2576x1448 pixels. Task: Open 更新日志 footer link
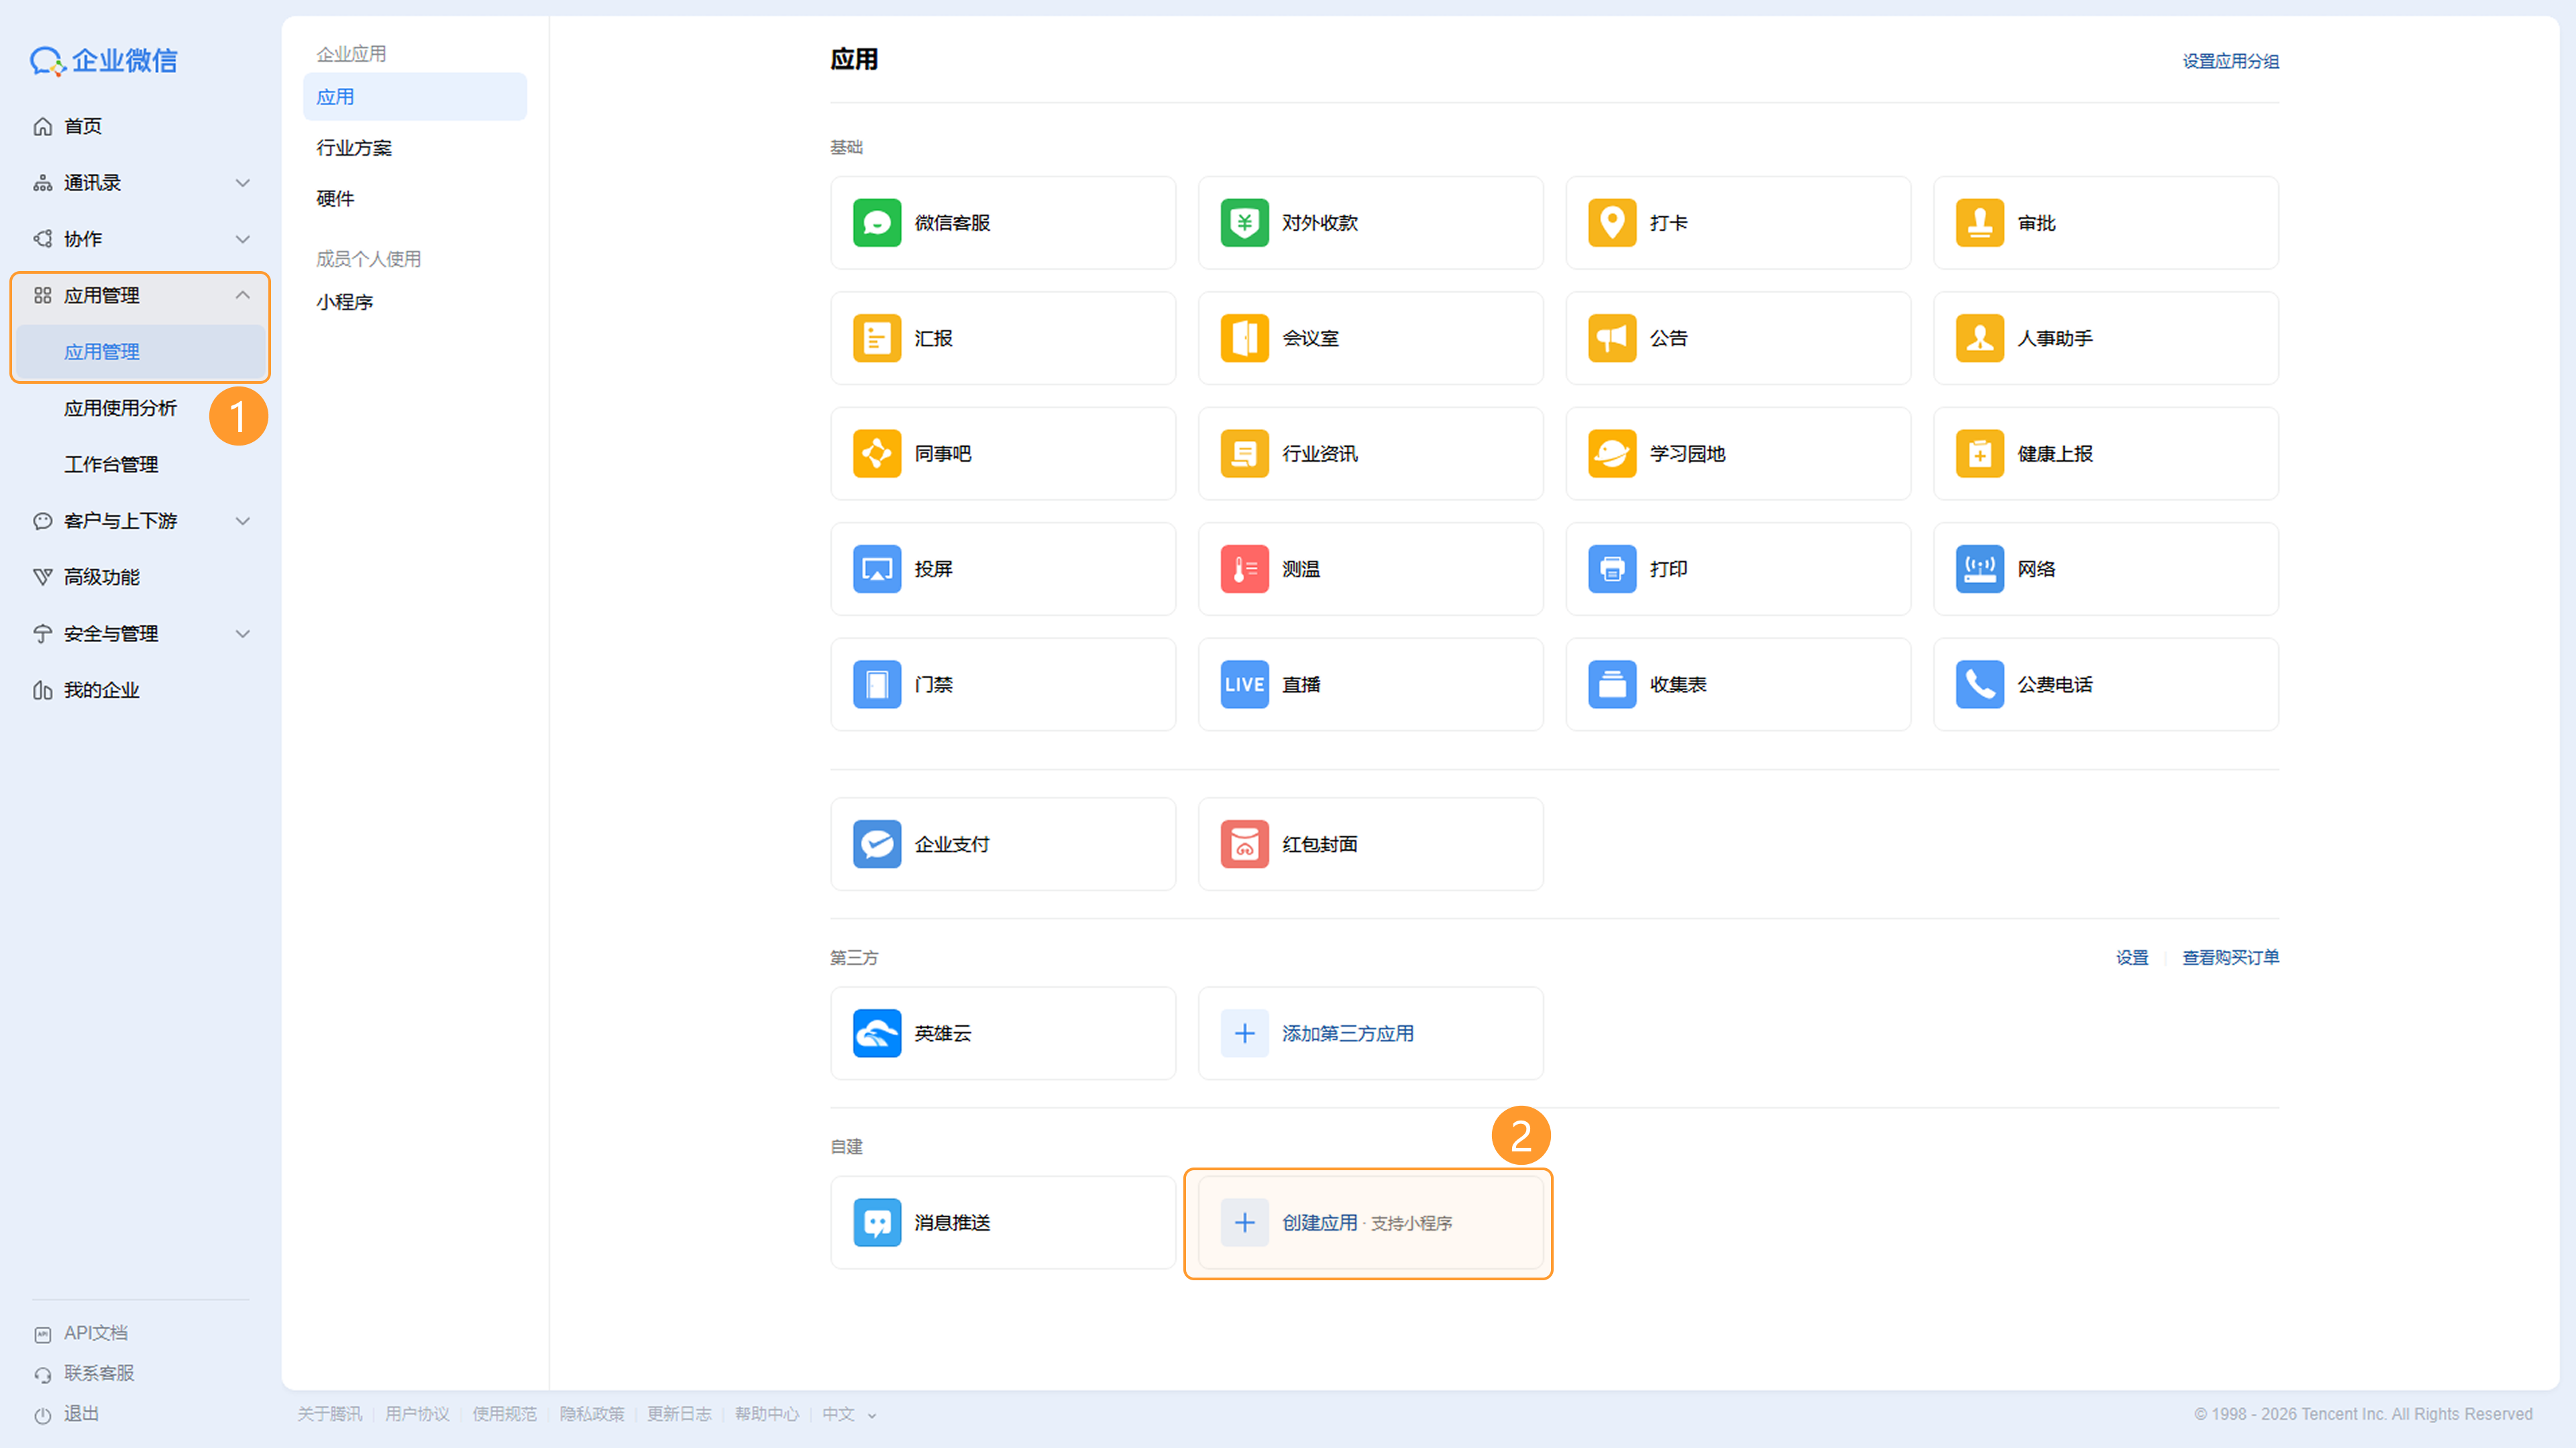[679, 1414]
